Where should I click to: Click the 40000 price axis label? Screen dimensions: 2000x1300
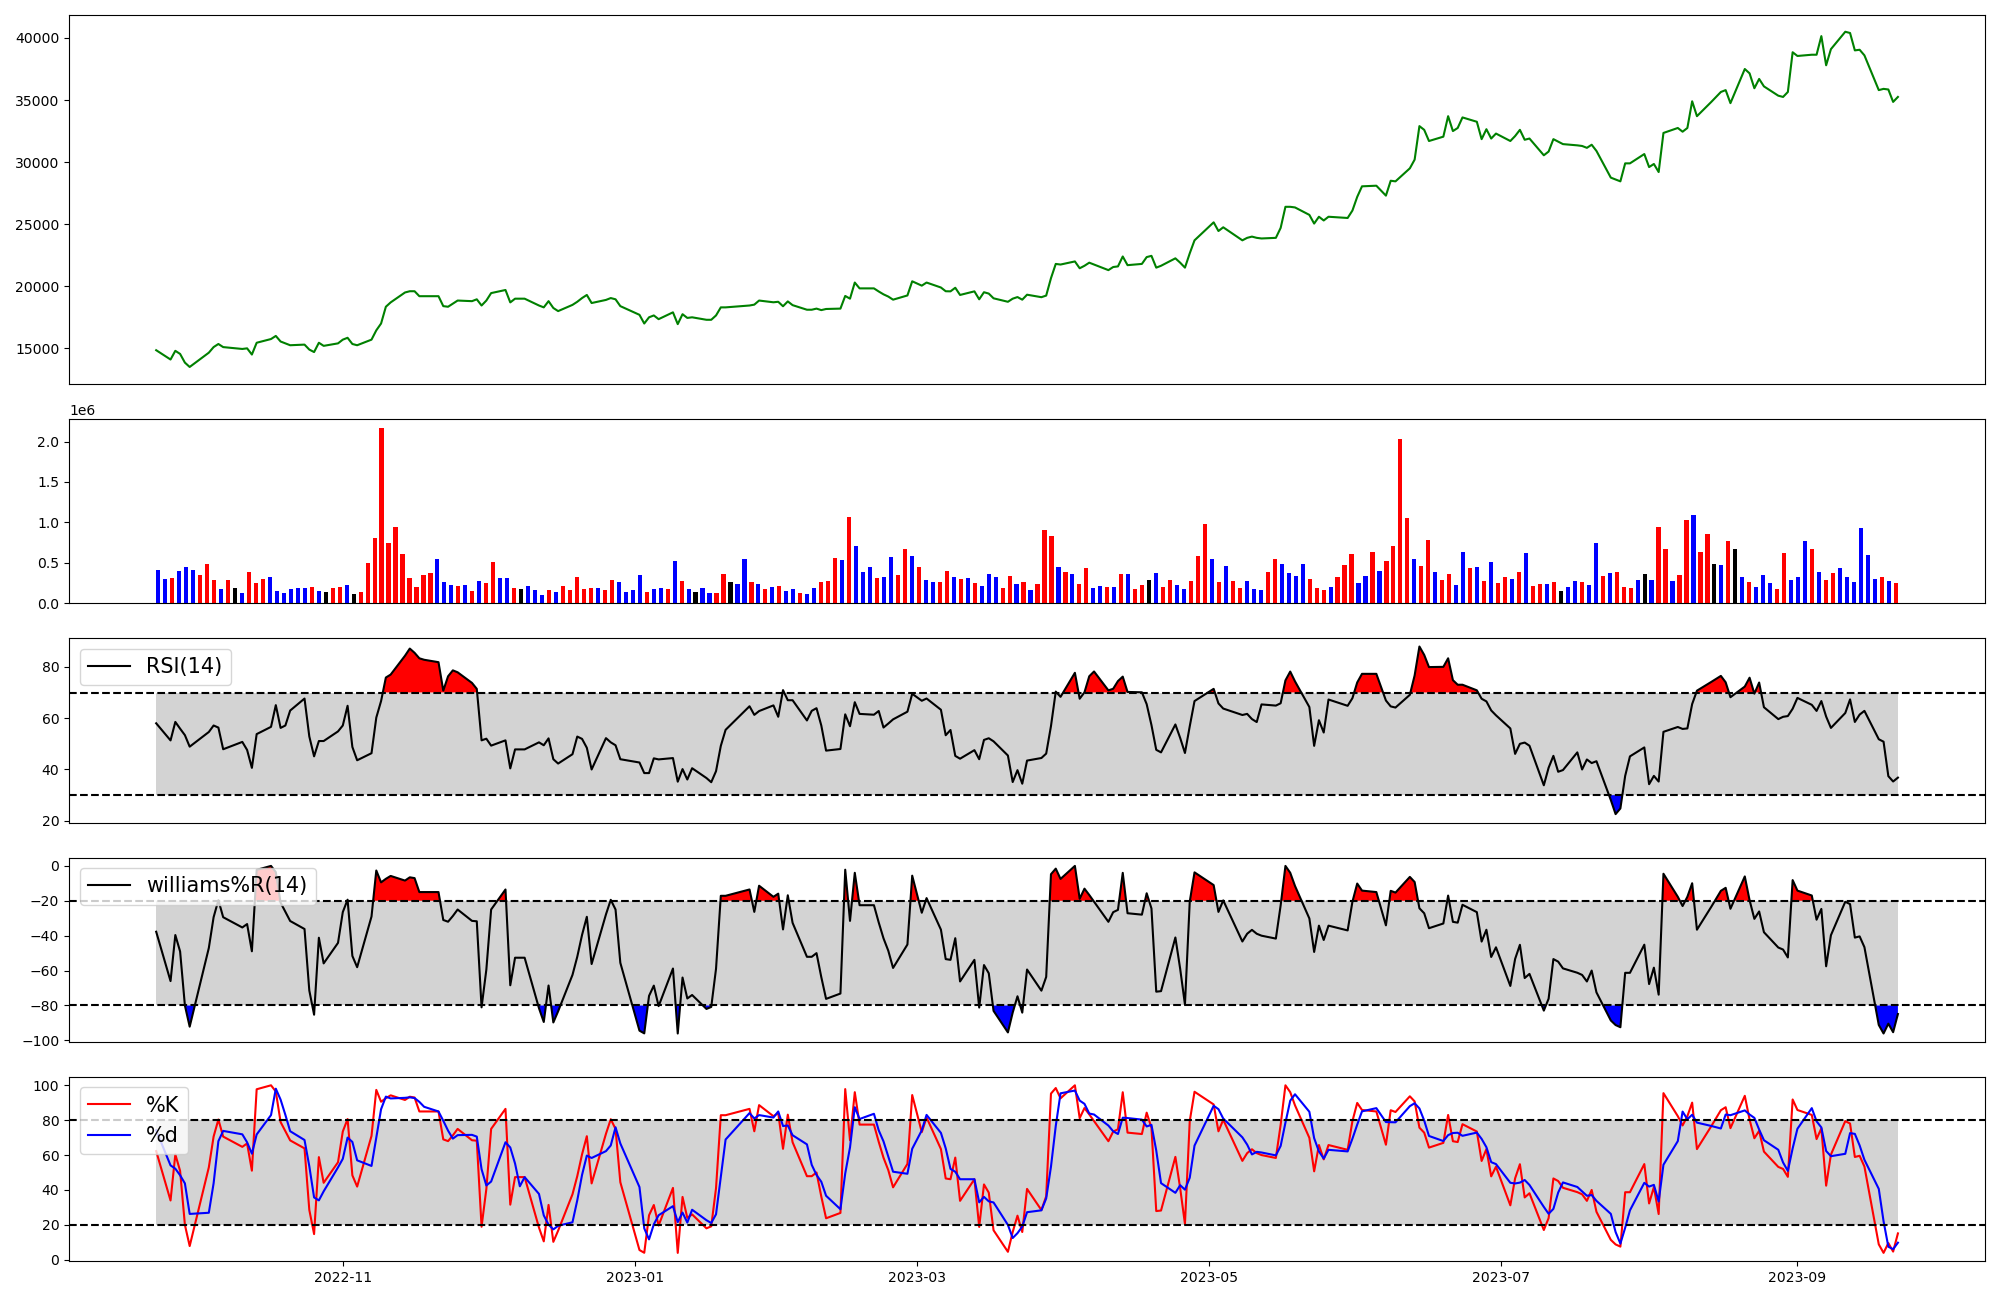point(37,39)
